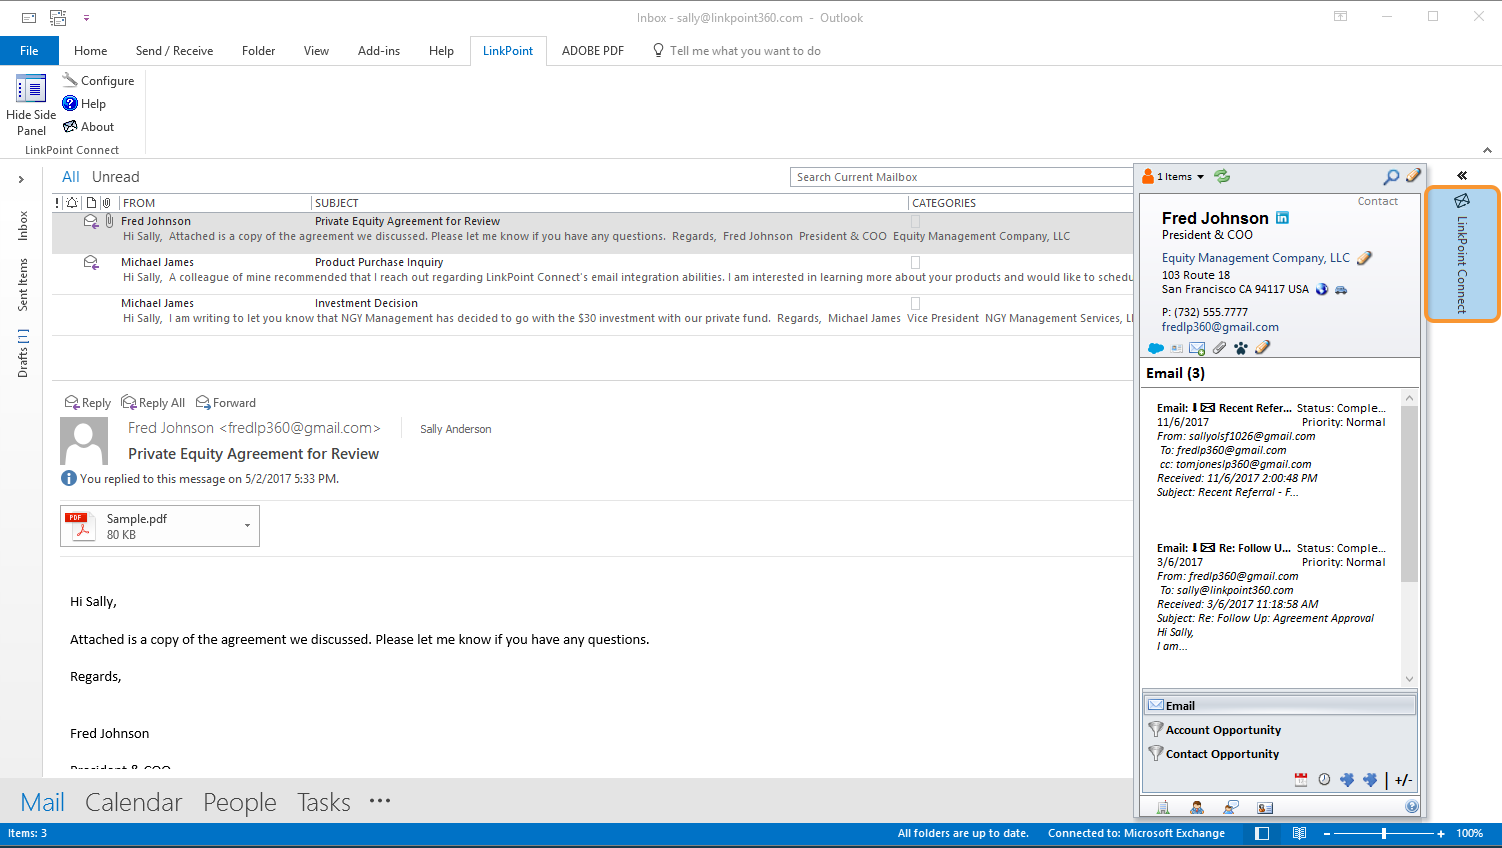Screen dimensions: 1502x848
Task: Open Quick Access Toolbar customize dropdown
Action: tap(86, 18)
